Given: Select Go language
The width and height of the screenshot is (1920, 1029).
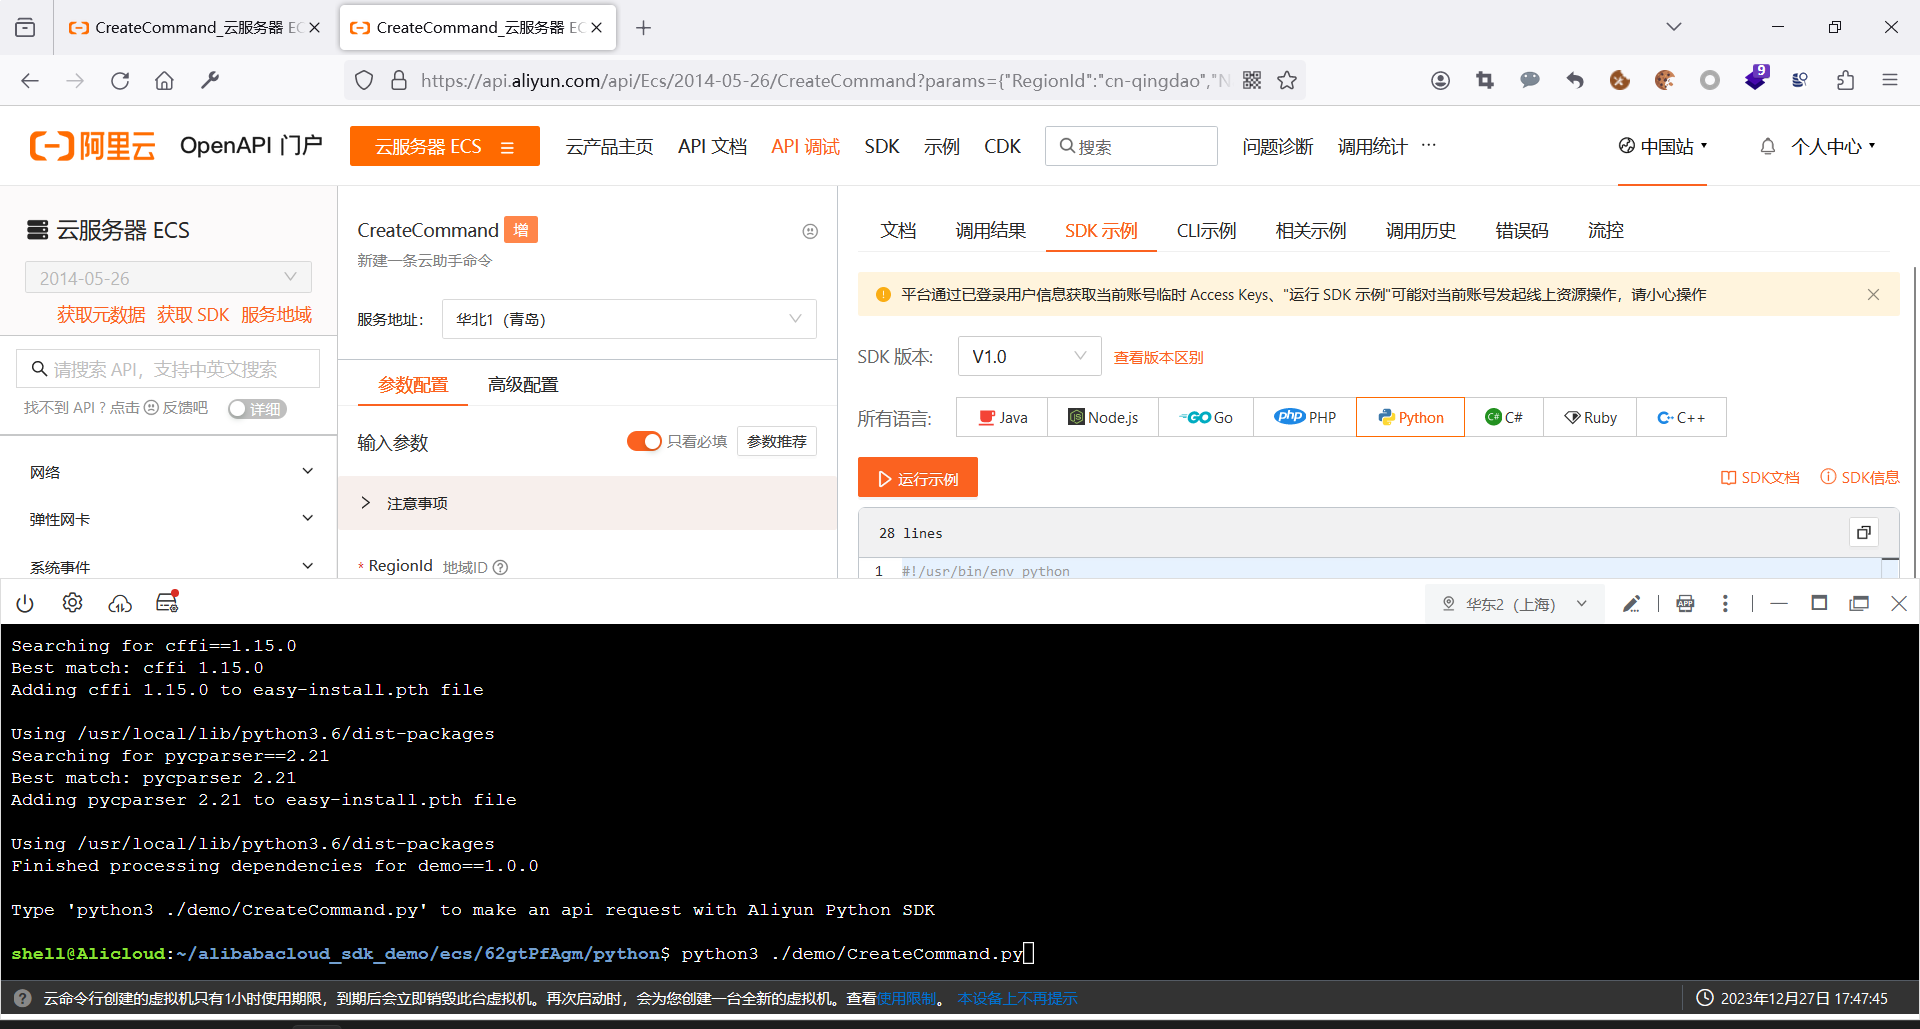Looking at the screenshot, I should (x=1206, y=417).
